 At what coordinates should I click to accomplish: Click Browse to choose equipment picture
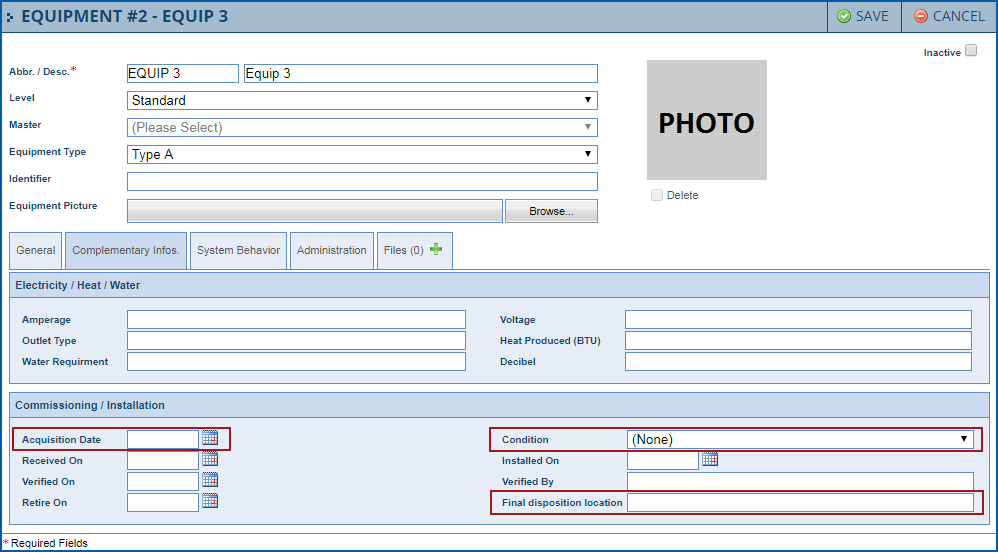(x=551, y=211)
